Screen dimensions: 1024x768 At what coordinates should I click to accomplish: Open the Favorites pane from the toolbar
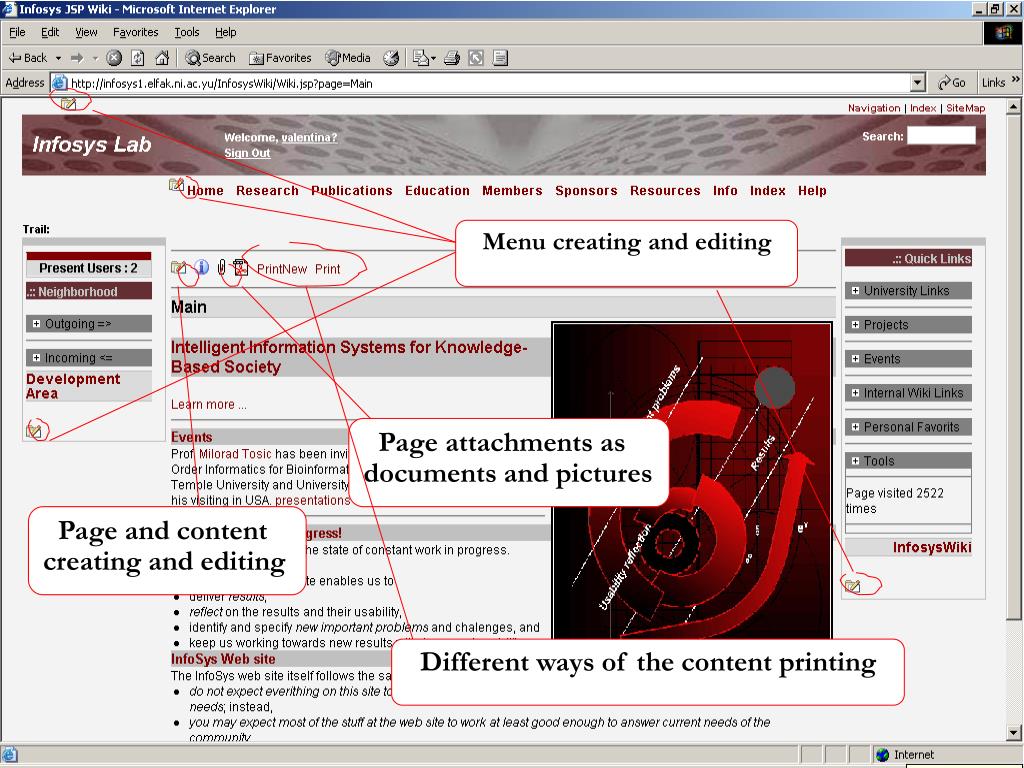click(280, 58)
